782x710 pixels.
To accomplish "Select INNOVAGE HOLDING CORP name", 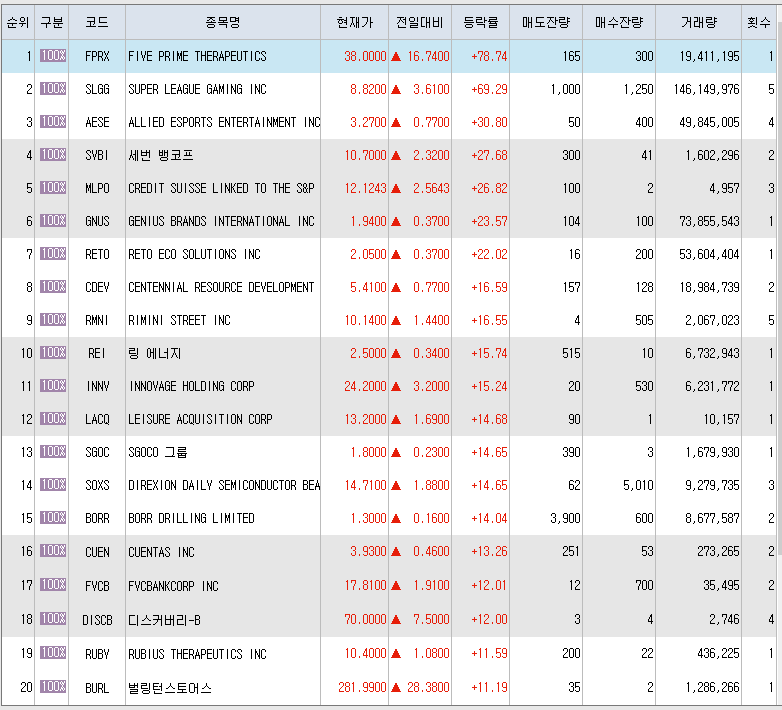I will point(192,386).
